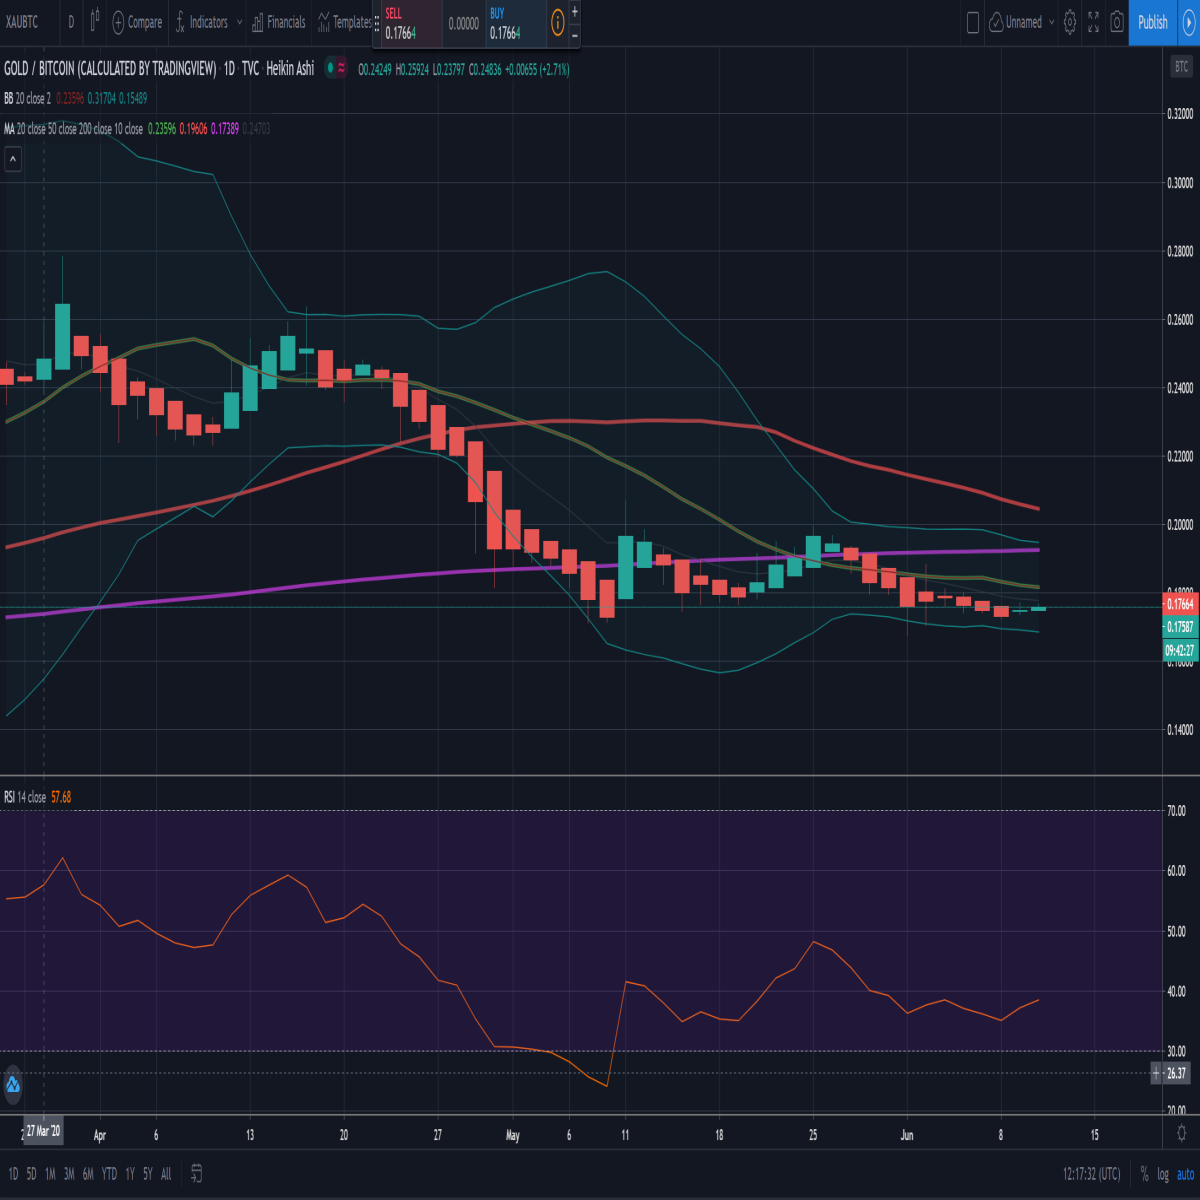Open the Indicators menu
1200x1200 pixels.
coord(201,22)
